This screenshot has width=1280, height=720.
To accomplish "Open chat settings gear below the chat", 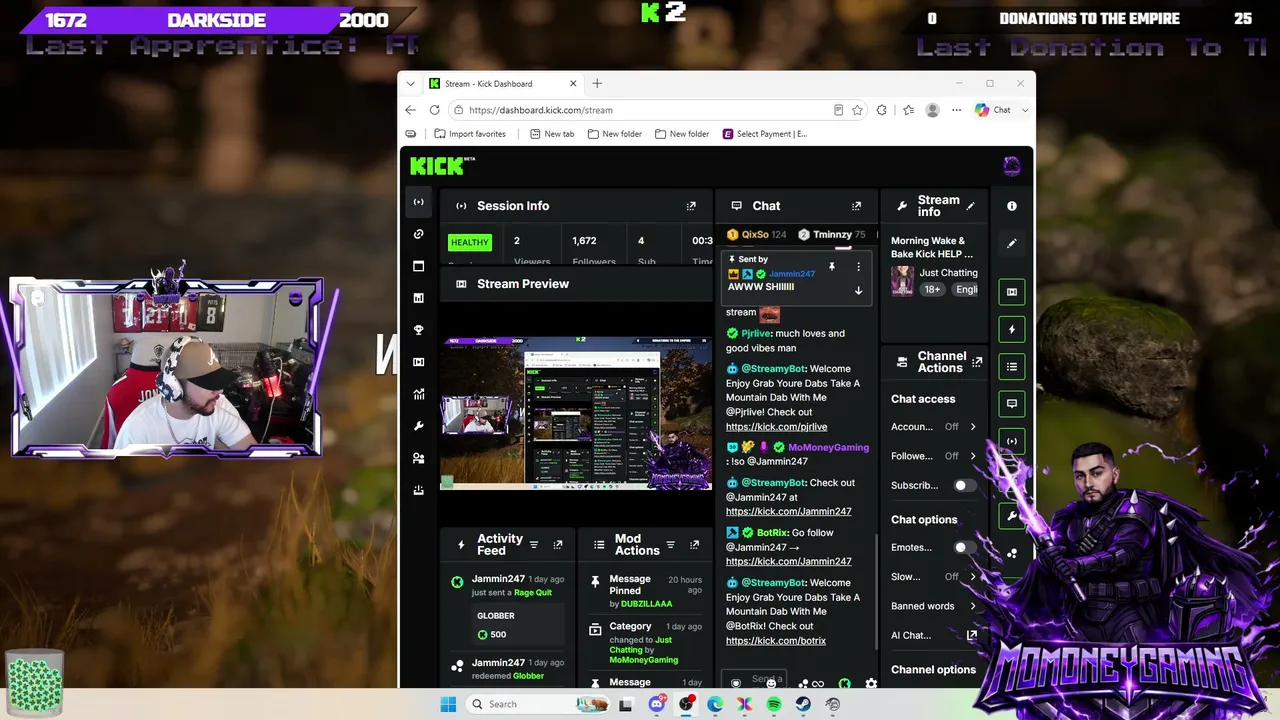I will tap(871, 684).
